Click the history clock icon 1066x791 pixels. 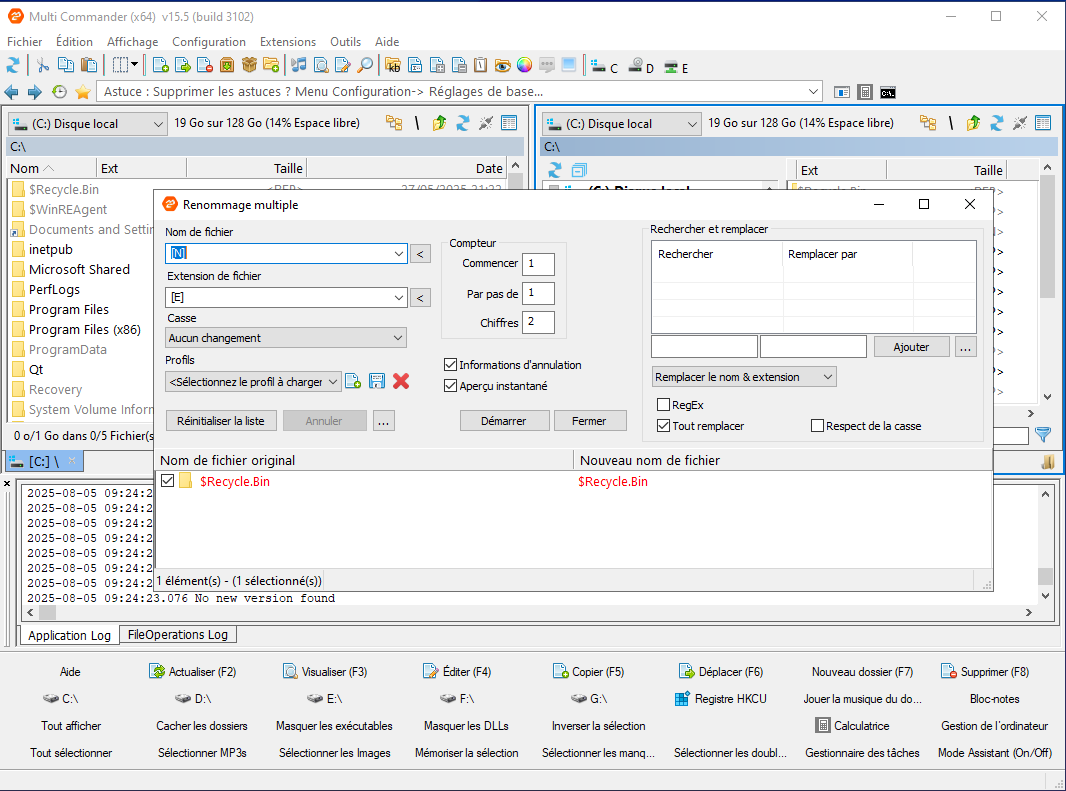tap(59, 92)
